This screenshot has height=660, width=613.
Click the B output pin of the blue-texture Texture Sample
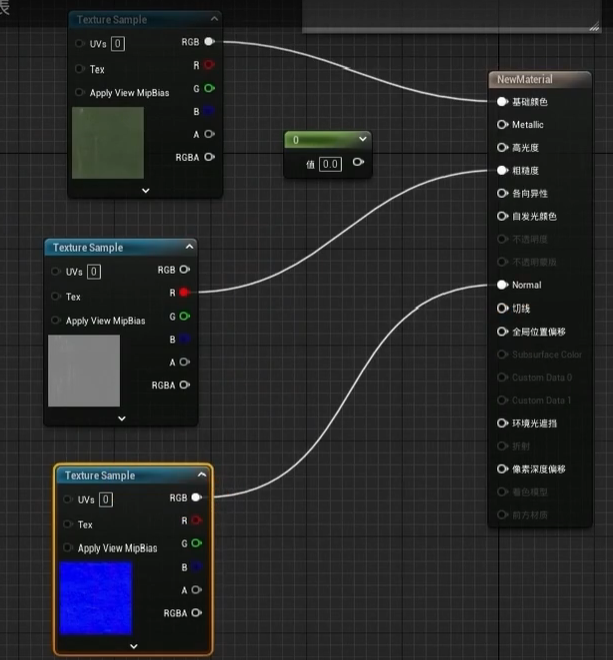point(197,567)
